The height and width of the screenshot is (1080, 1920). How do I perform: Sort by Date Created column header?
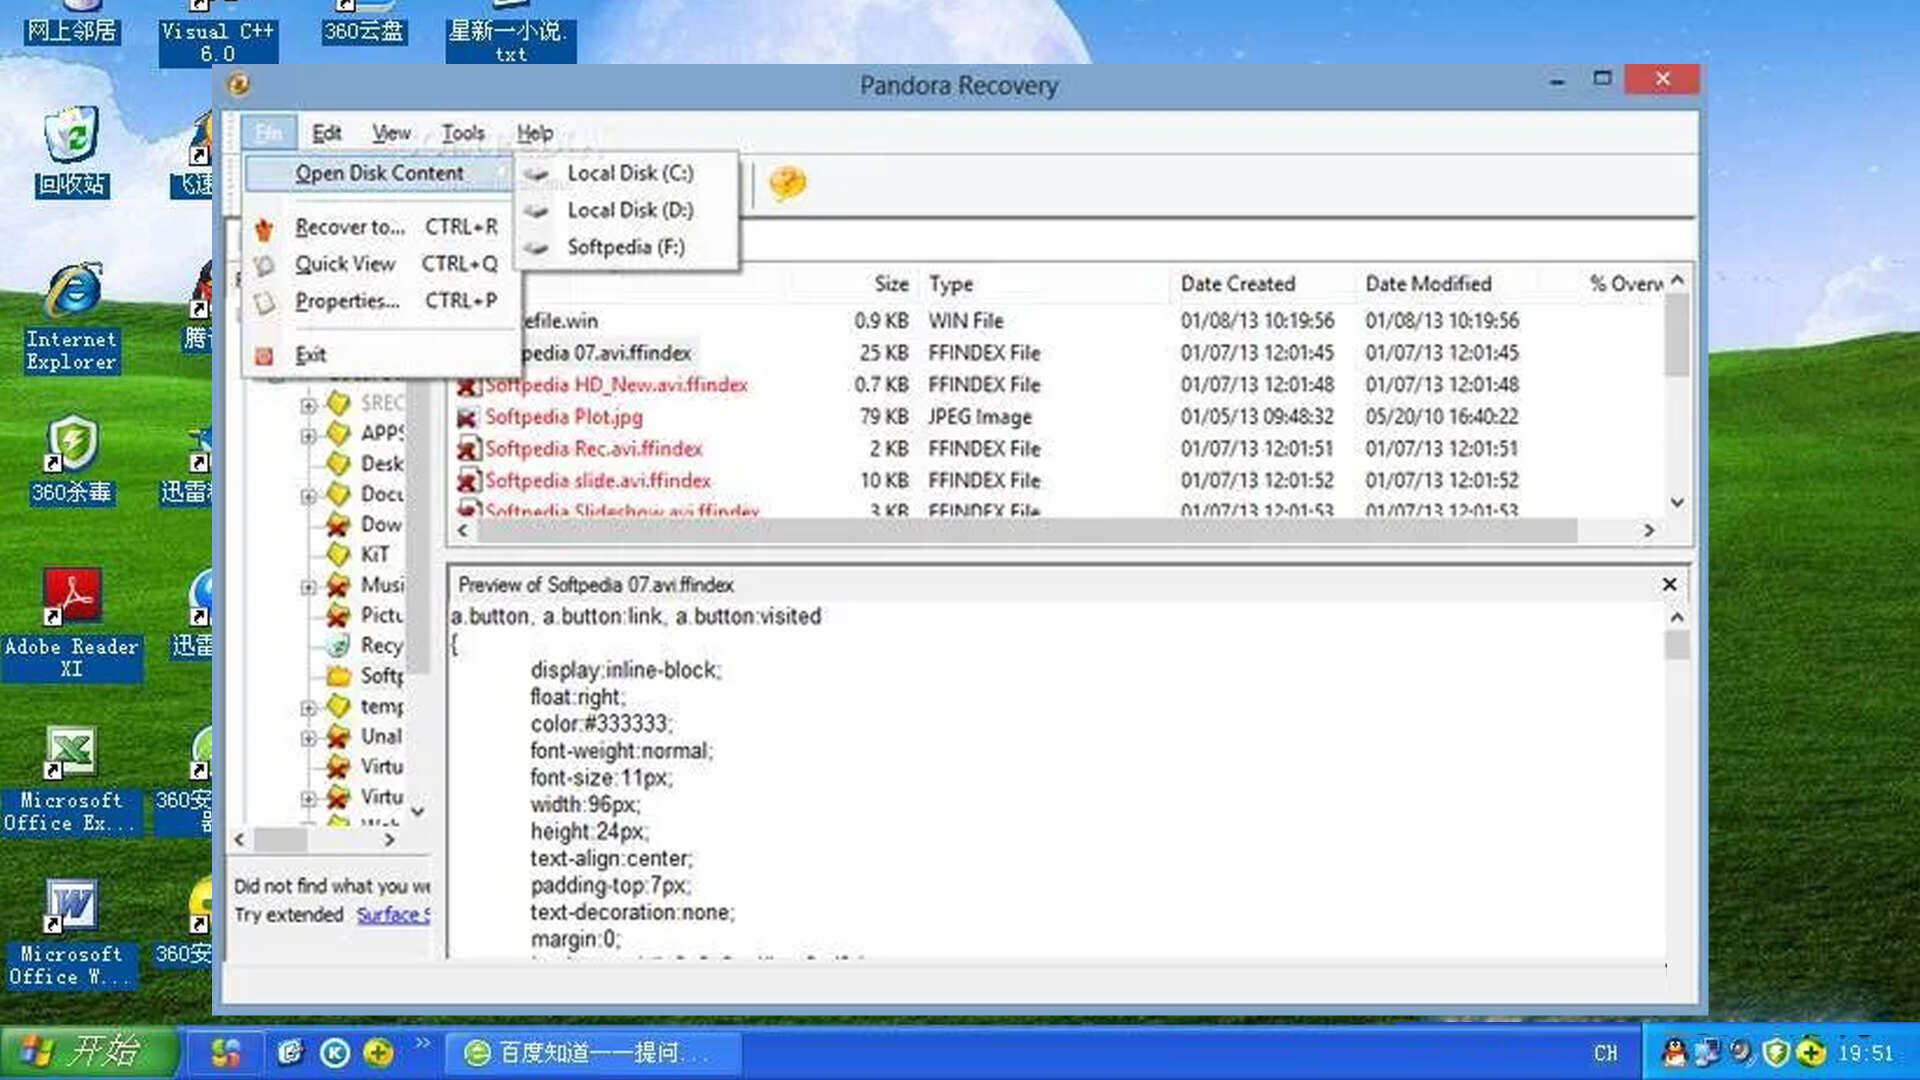tap(1237, 284)
